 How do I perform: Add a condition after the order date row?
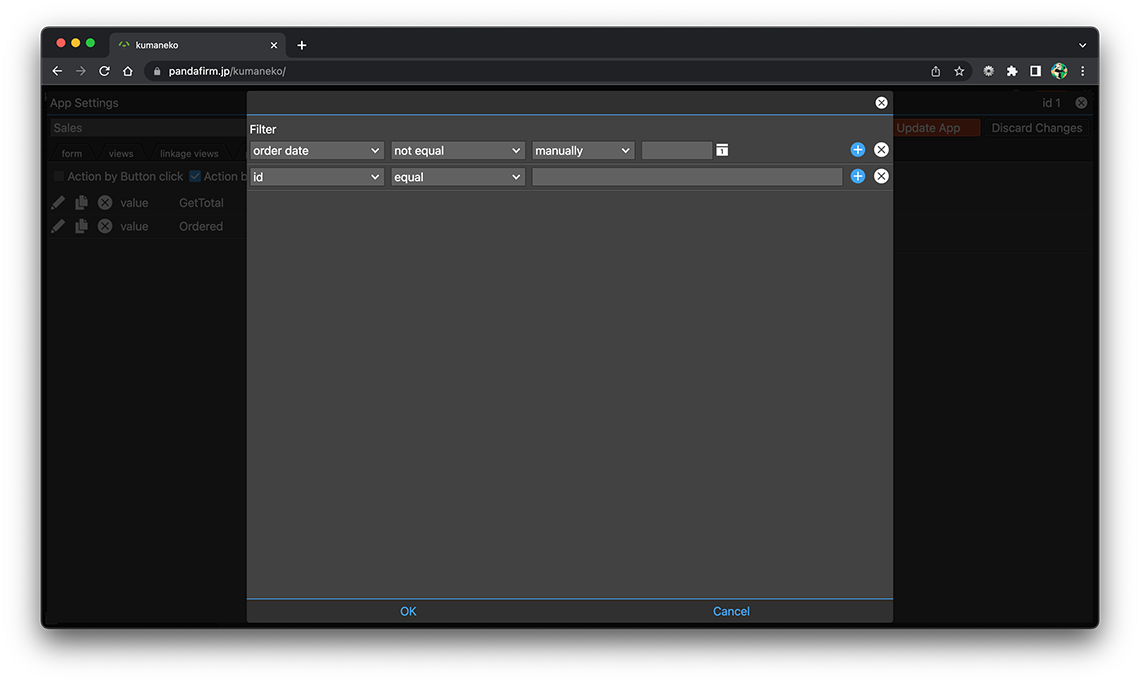pos(857,150)
